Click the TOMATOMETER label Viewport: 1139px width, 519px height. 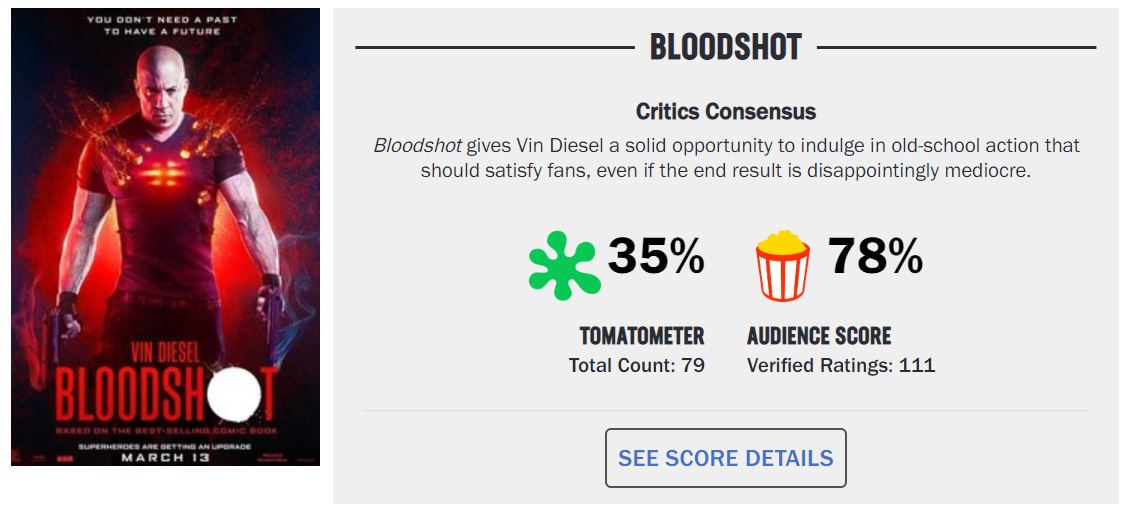tap(642, 336)
